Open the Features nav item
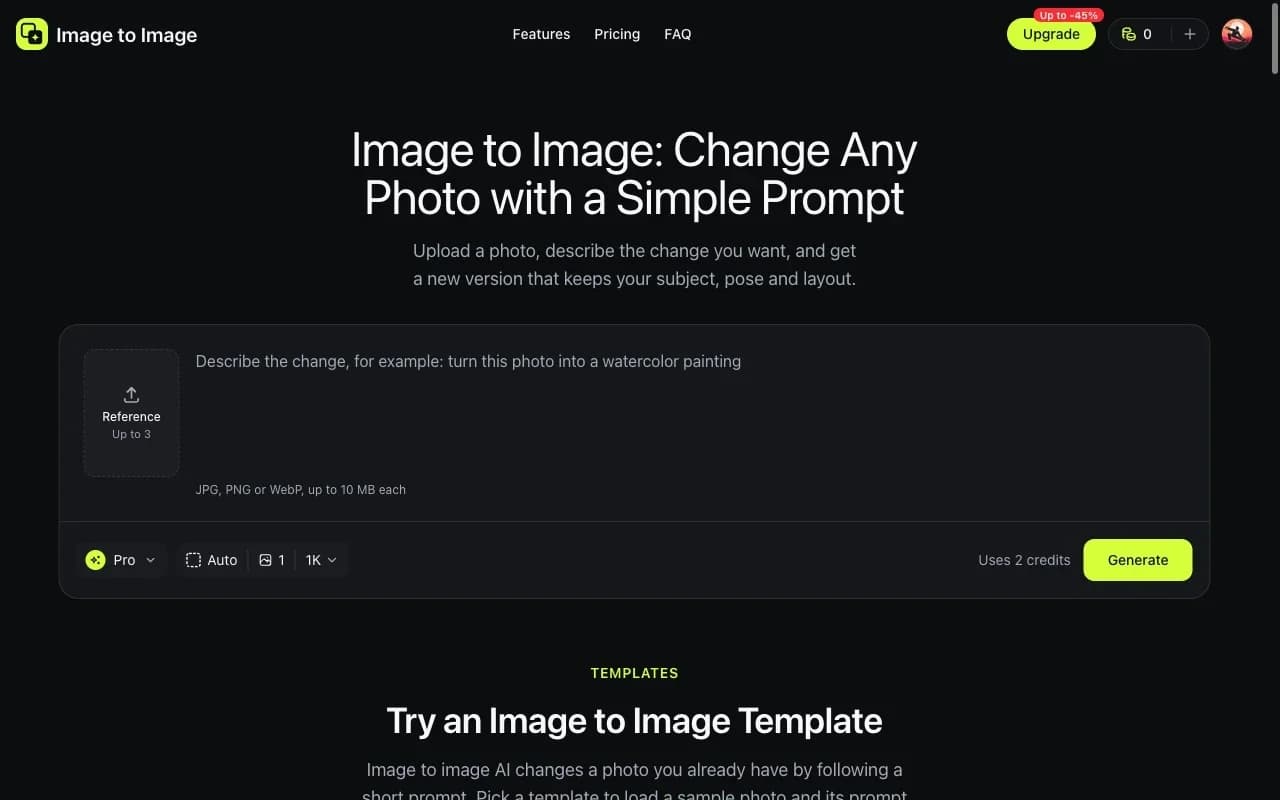 [541, 34]
